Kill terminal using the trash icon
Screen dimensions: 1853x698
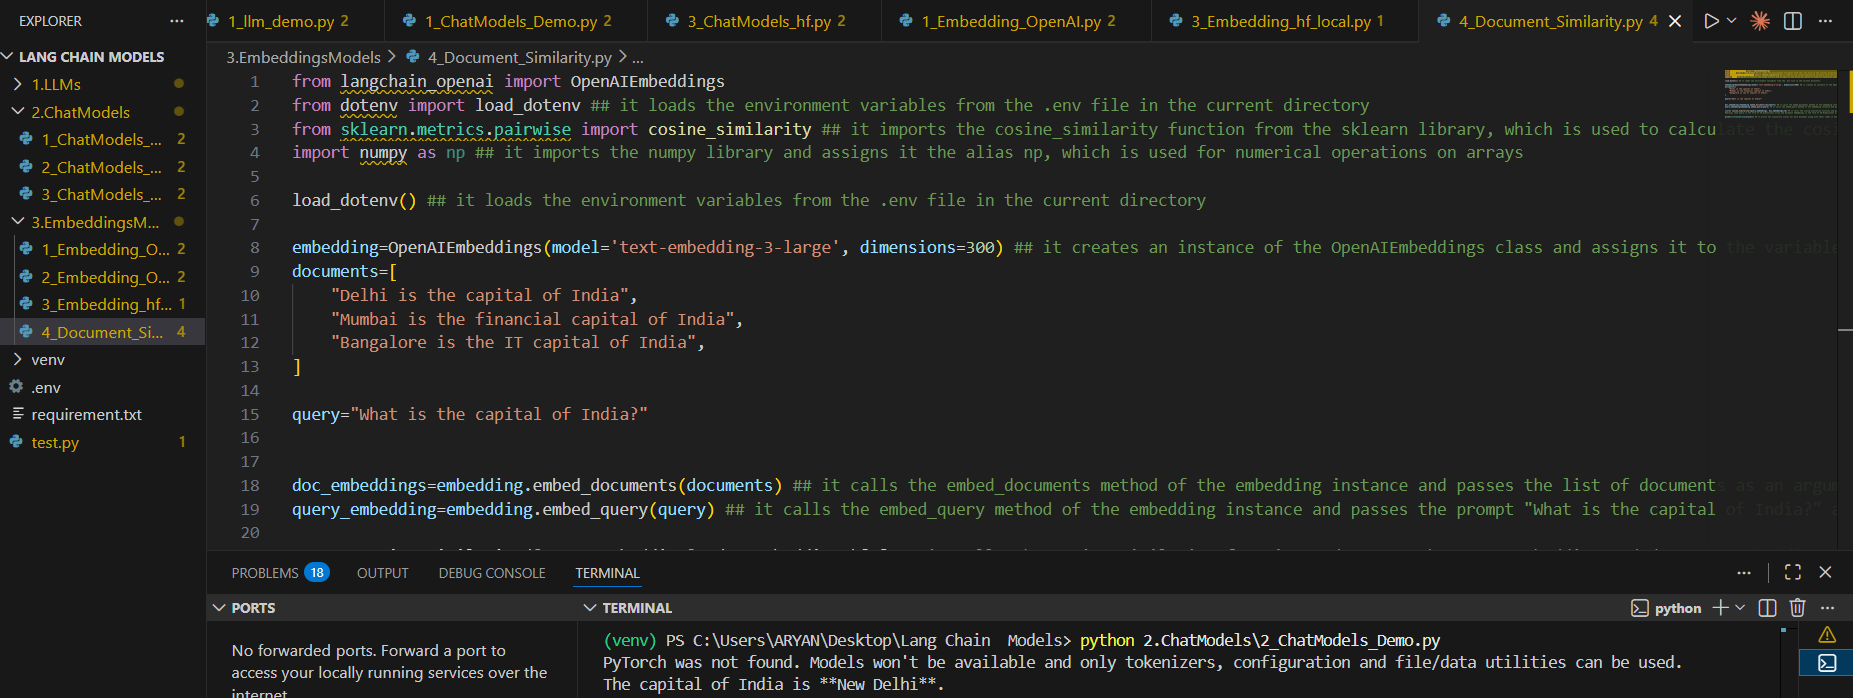pos(1797,608)
